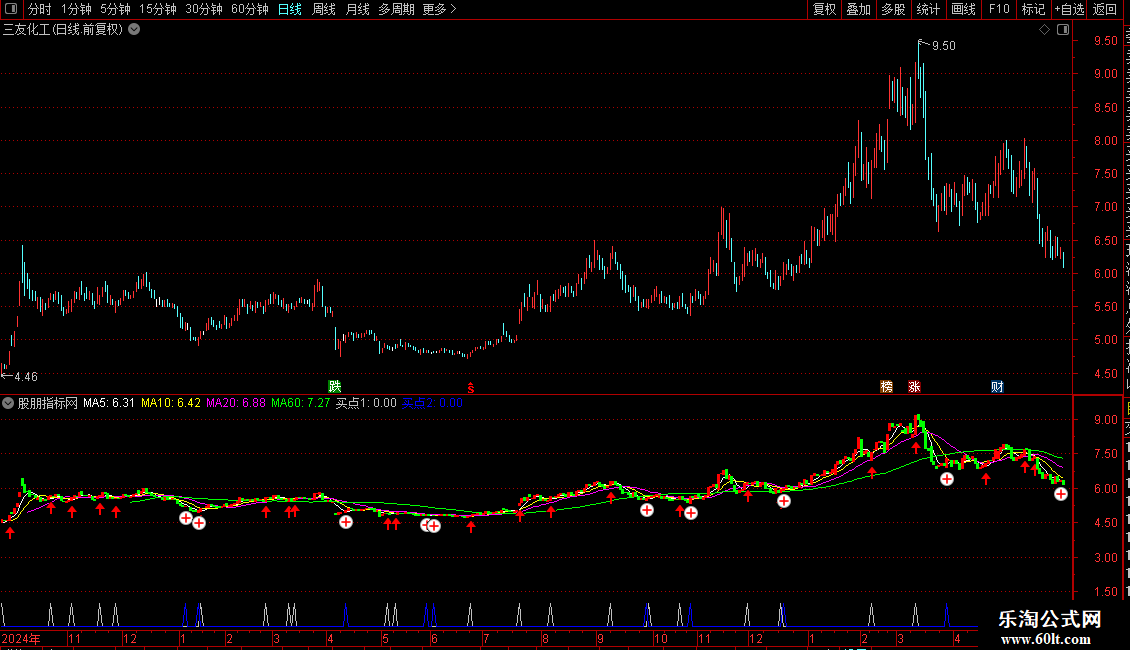Screen dimensions: 1130x650
Task: Switch to the 分时 intraday view
Action: click(40, 9)
